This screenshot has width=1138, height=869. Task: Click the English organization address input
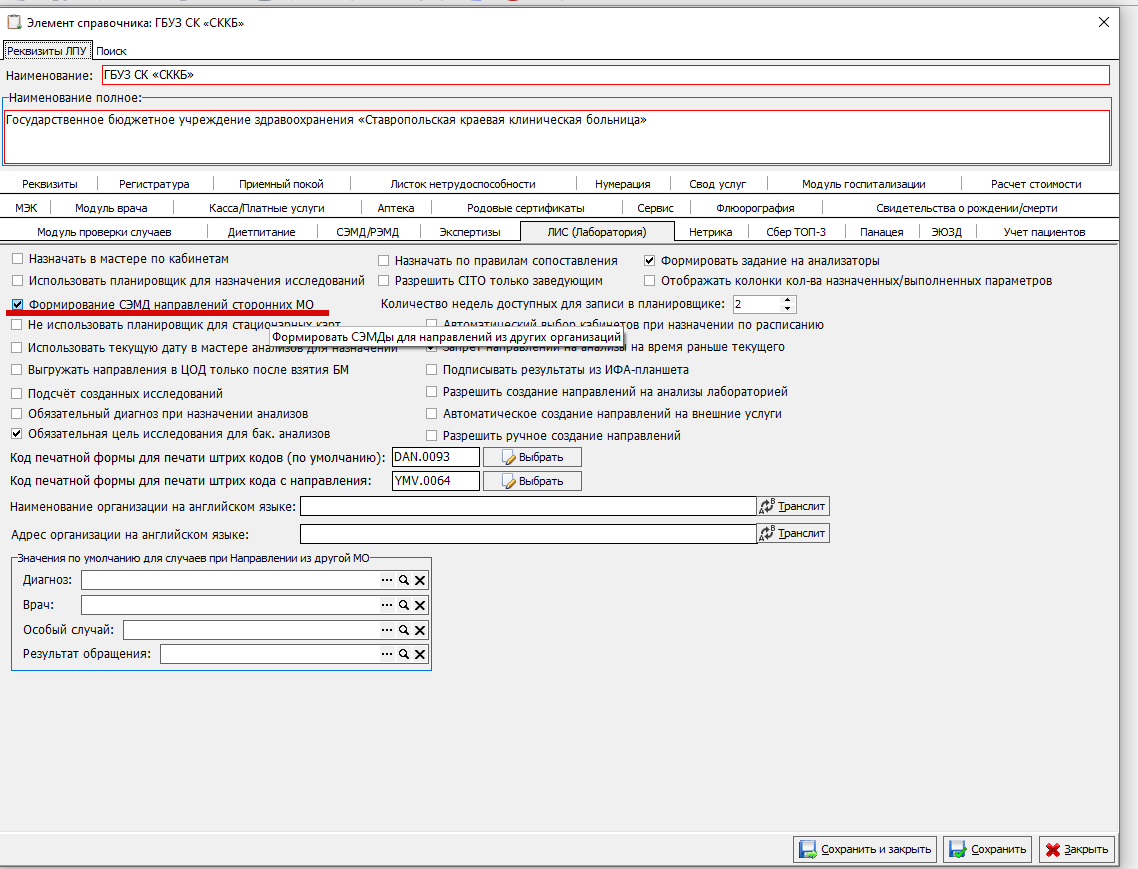[x=528, y=534]
